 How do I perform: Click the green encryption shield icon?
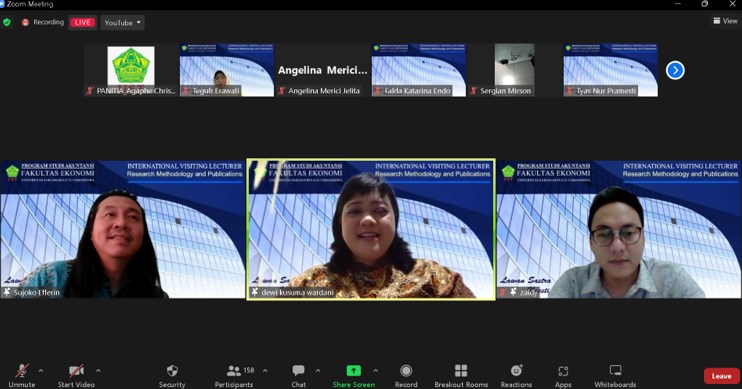pos(7,22)
